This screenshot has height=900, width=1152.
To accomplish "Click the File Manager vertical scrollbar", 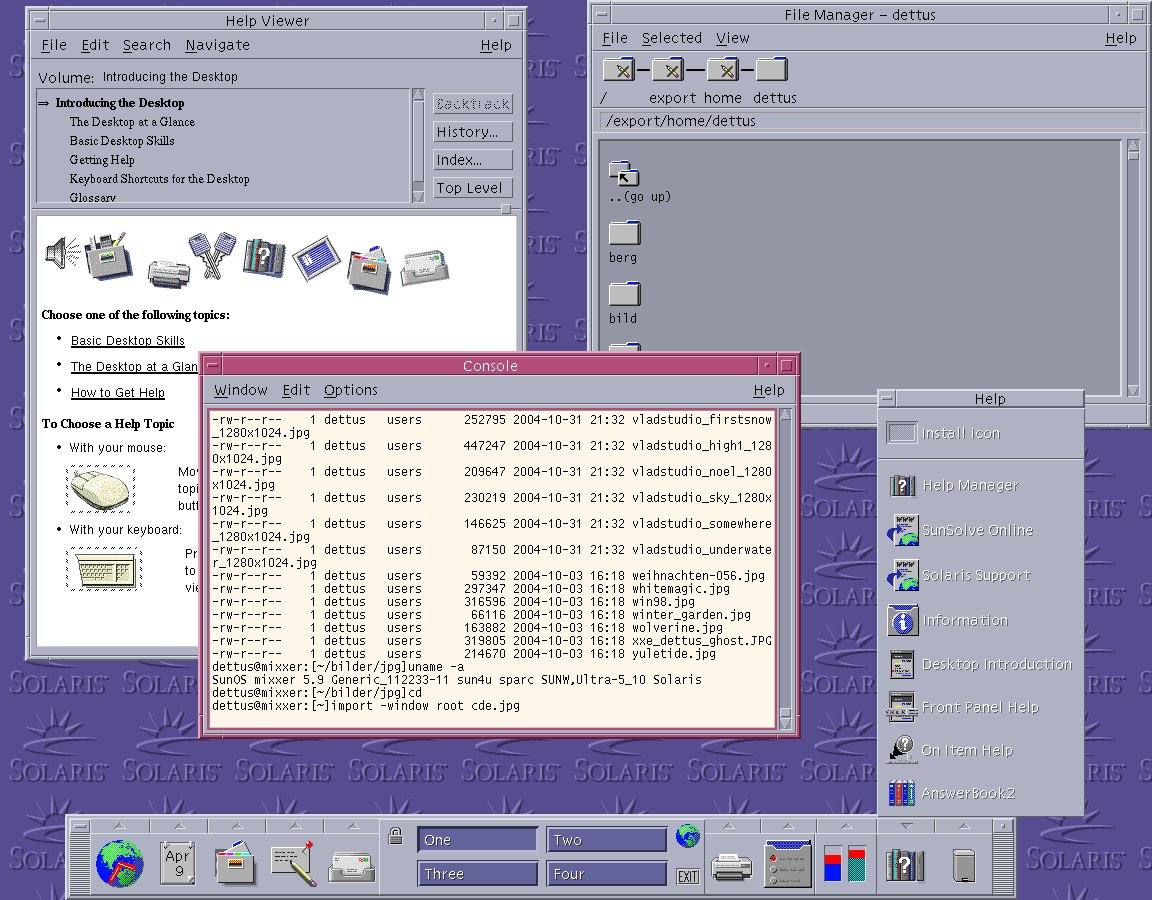I will pos(1133,267).
